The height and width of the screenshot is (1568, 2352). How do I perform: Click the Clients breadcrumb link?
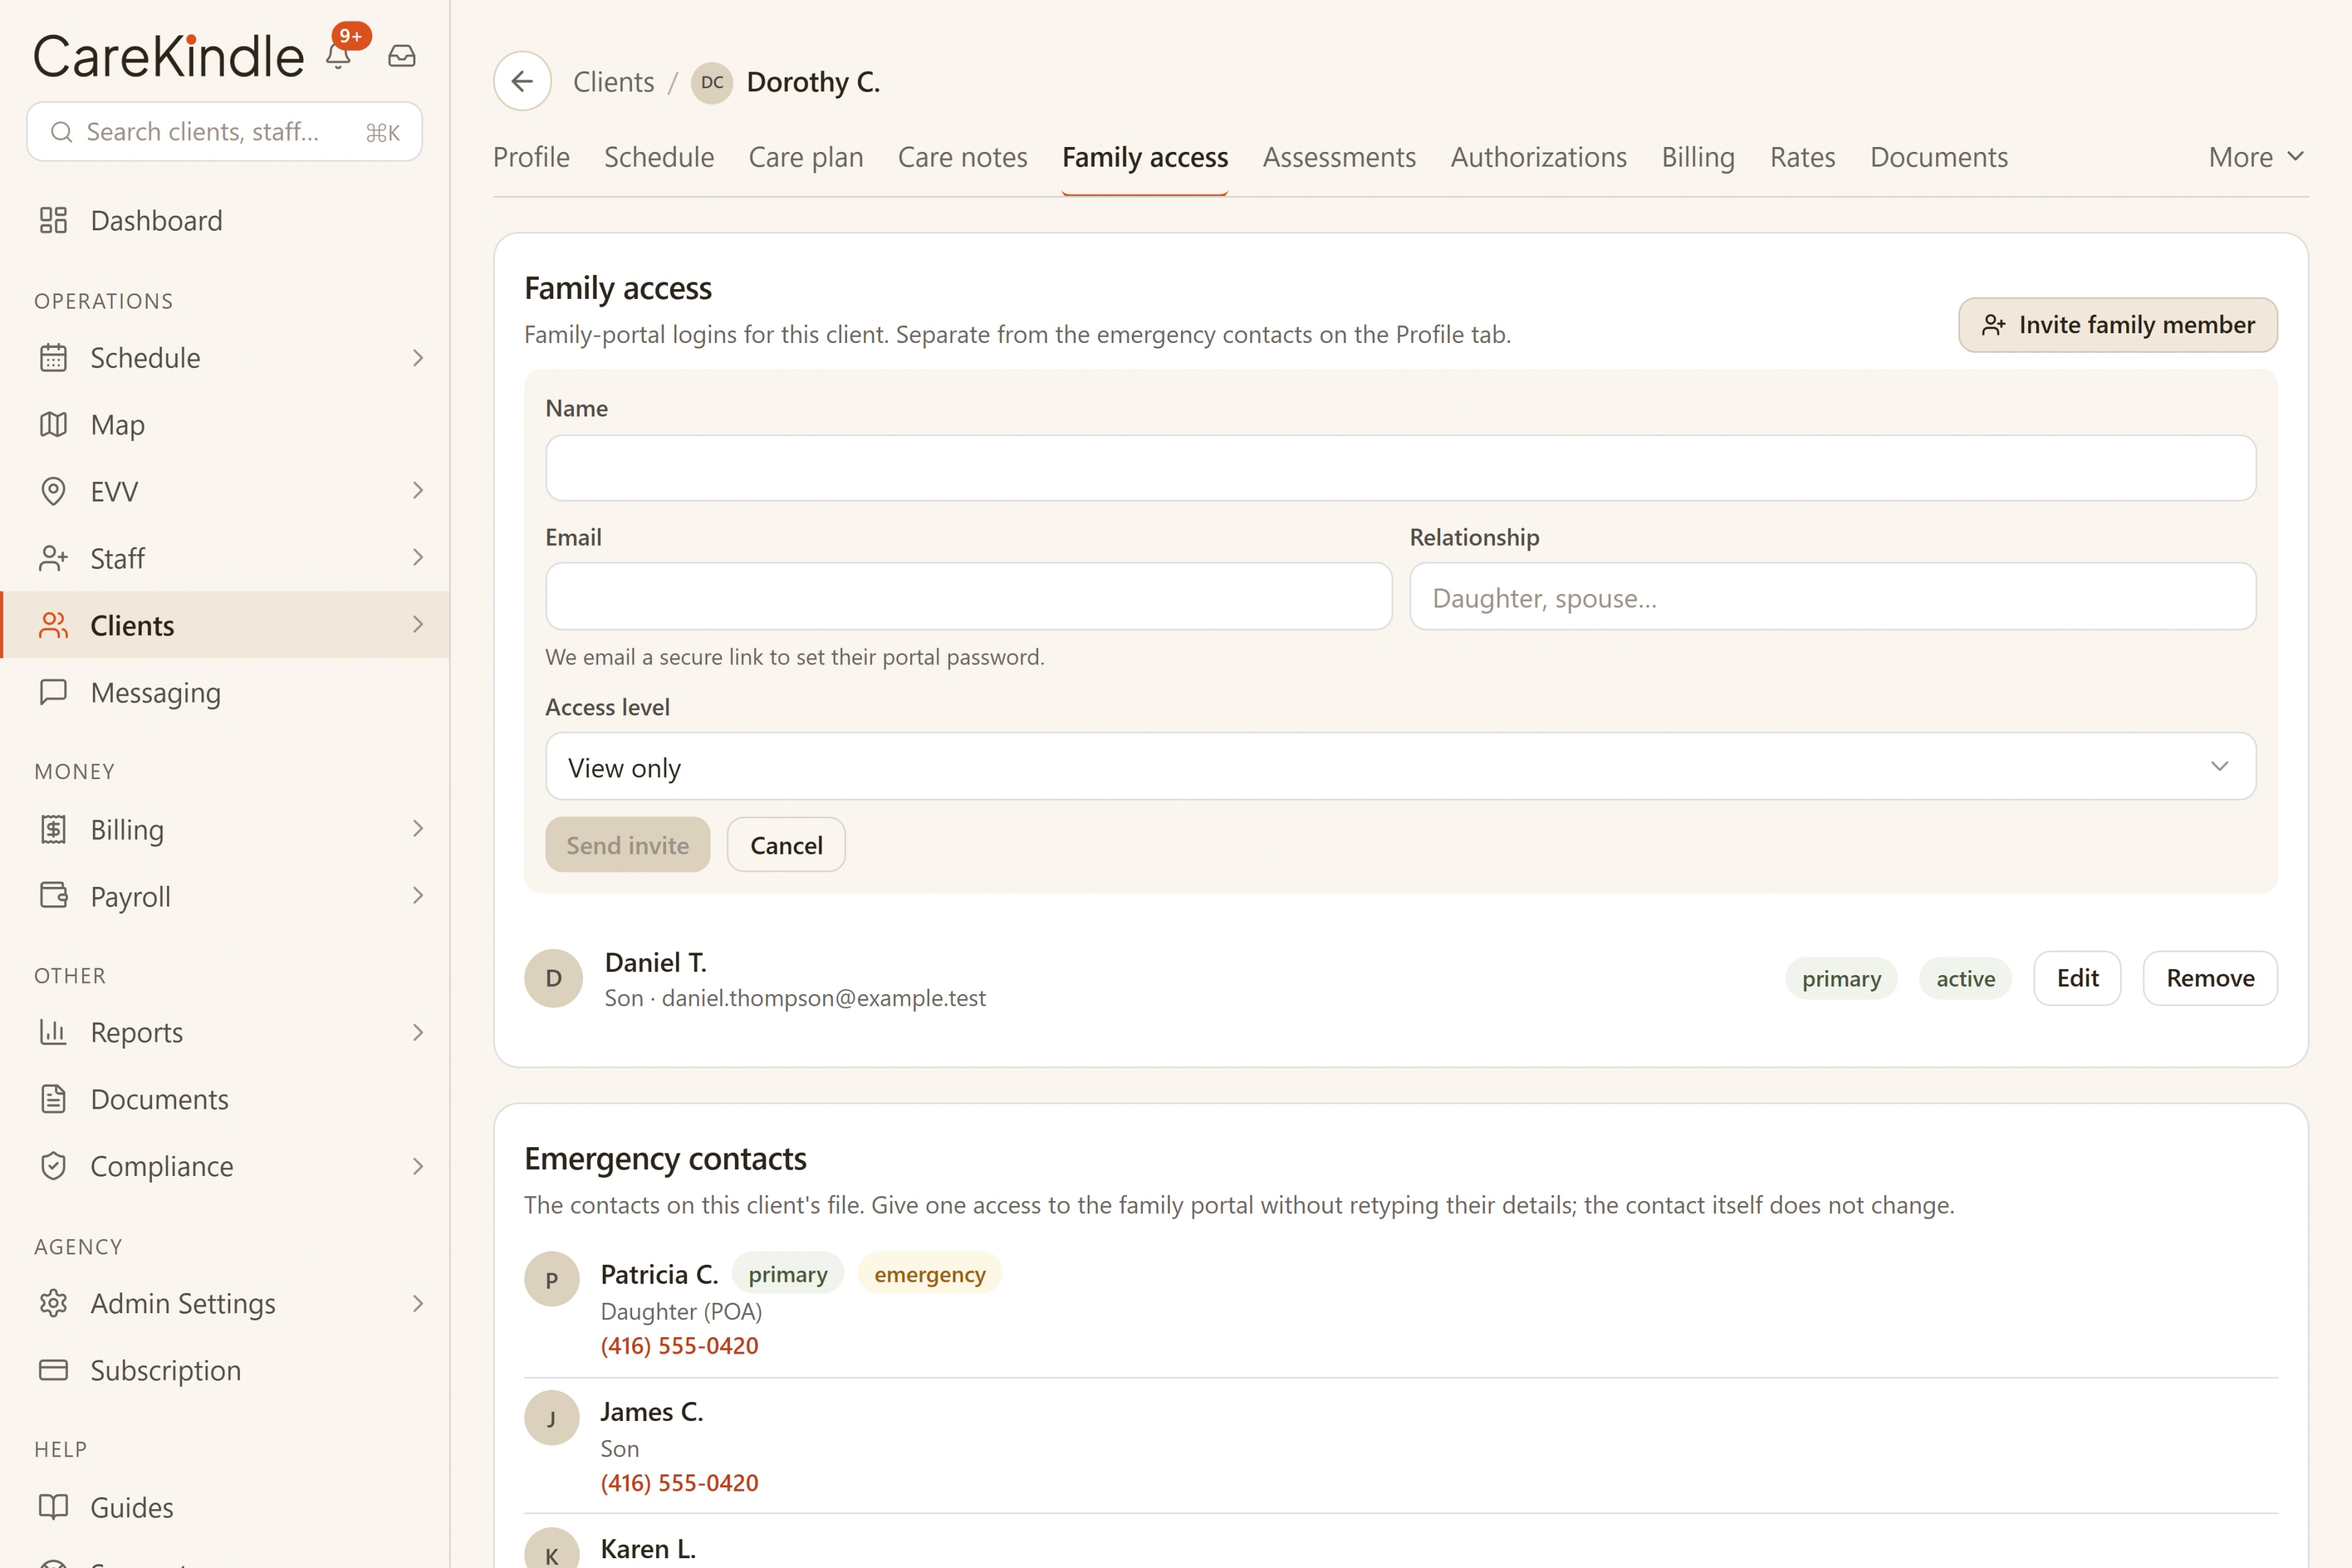coord(613,82)
